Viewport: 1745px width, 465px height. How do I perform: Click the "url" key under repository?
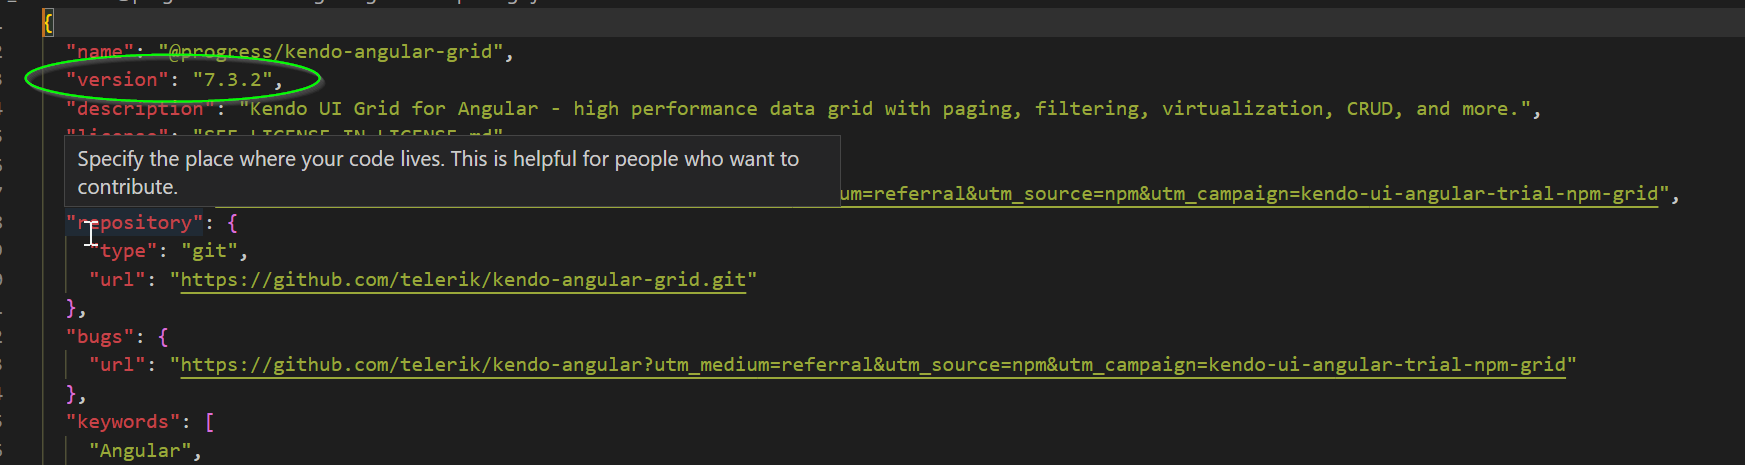[x=117, y=280]
